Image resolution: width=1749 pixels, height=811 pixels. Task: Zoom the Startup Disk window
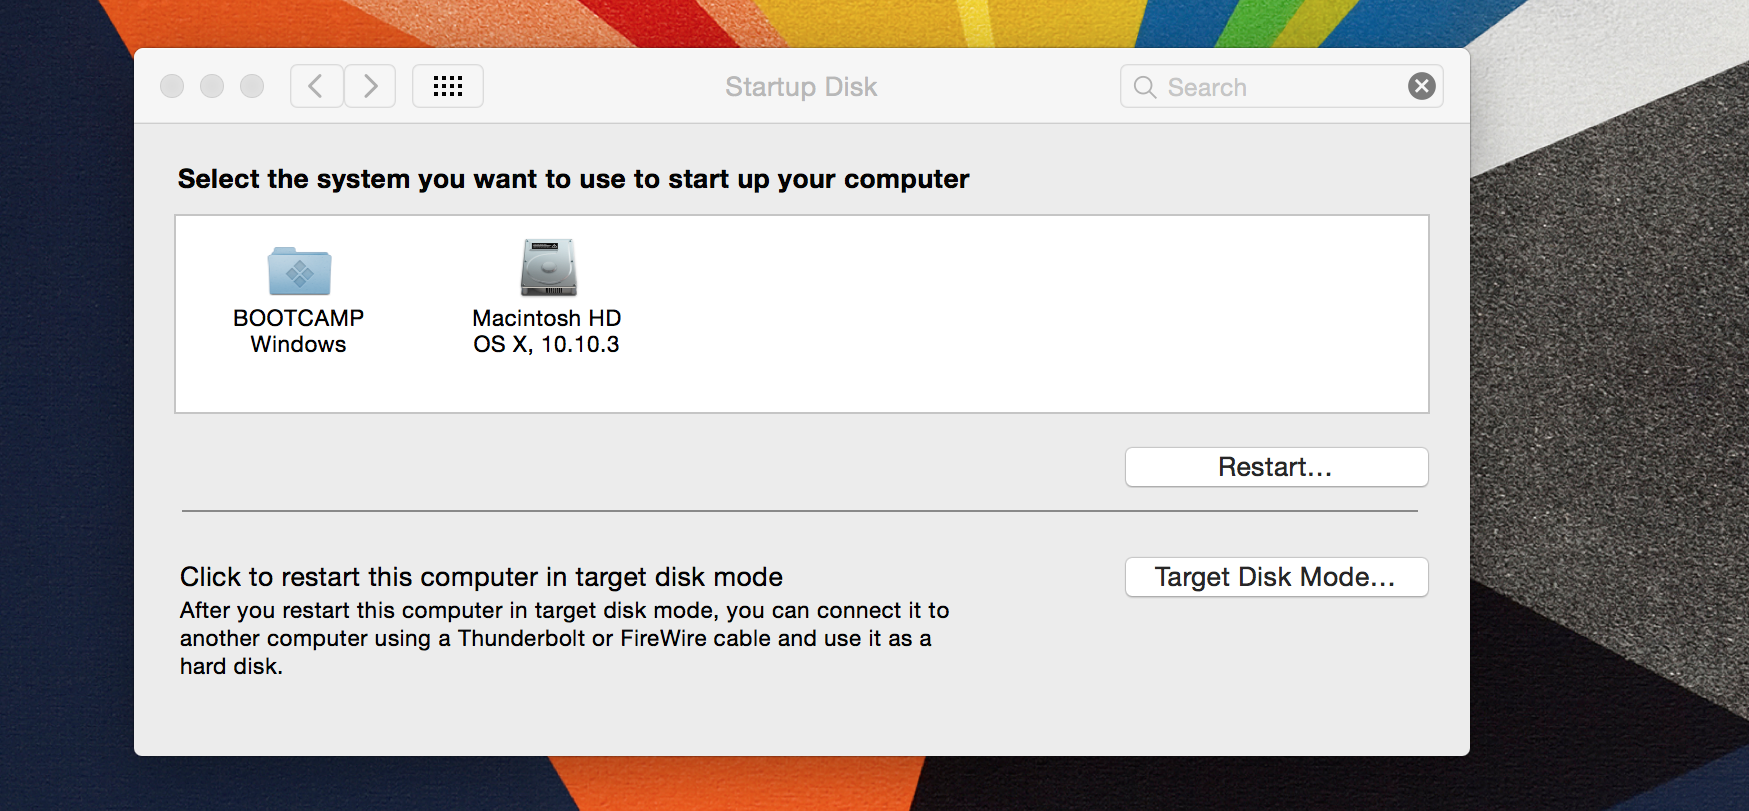pos(252,86)
